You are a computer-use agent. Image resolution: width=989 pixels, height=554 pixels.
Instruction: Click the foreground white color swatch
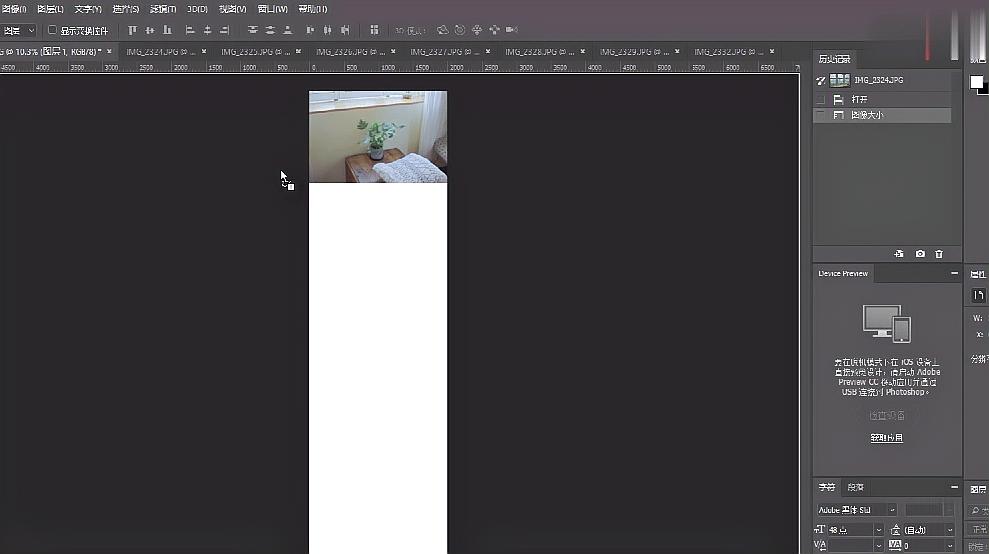pos(976,82)
